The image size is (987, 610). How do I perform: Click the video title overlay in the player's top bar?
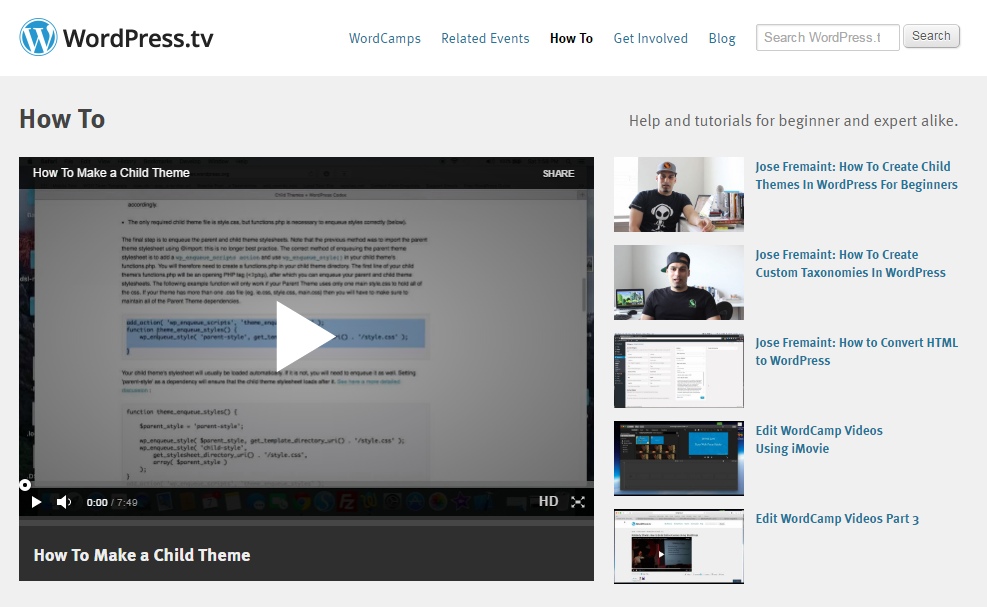coord(111,172)
